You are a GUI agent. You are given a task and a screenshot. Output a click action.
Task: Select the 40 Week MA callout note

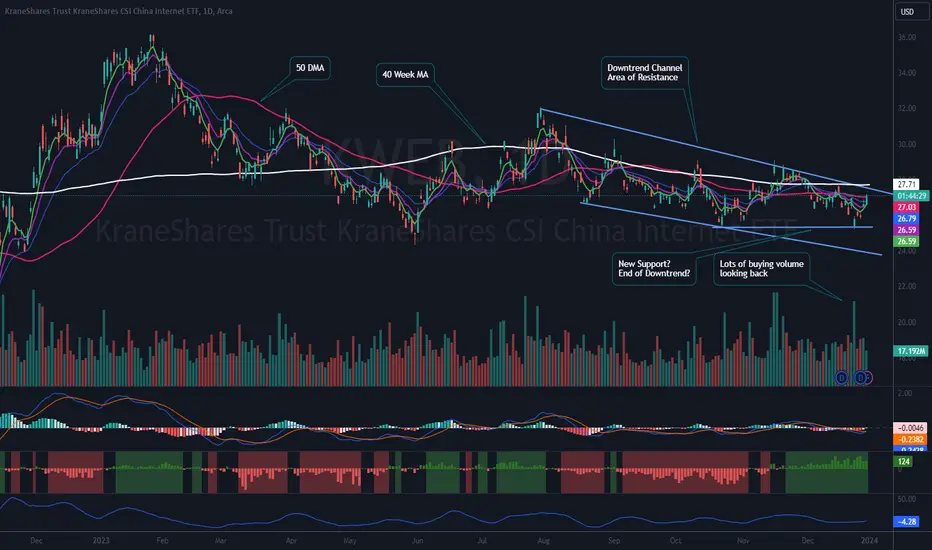coord(405,74)
